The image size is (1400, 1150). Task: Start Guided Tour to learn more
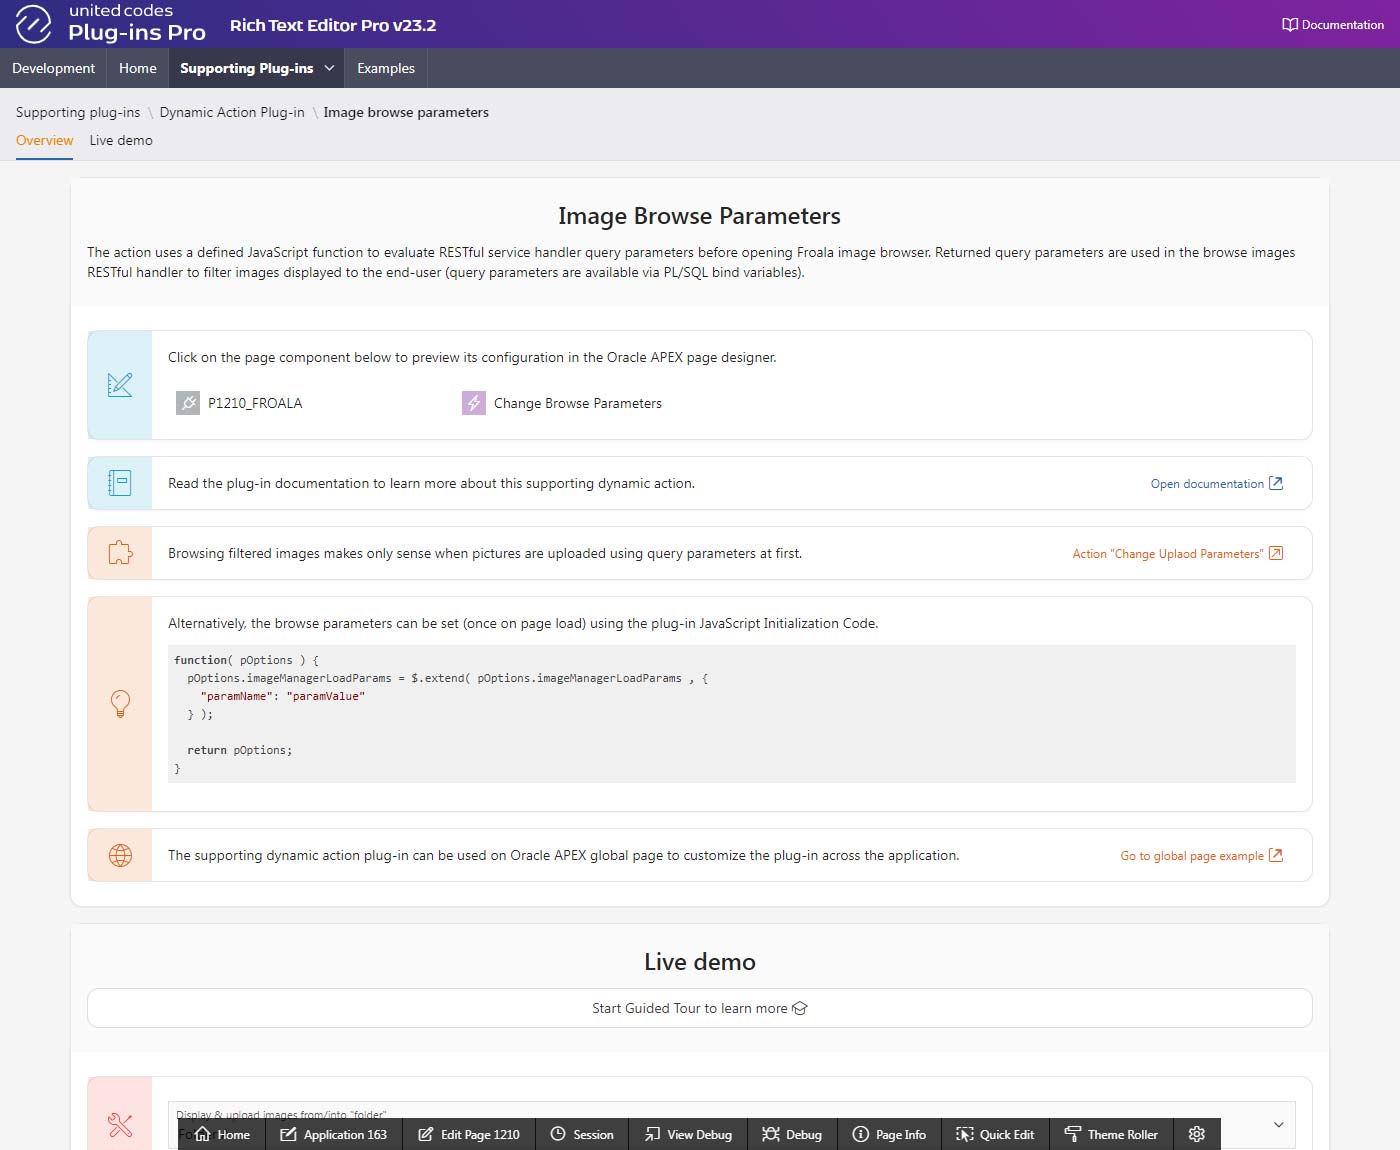[x=700, y=1008]
